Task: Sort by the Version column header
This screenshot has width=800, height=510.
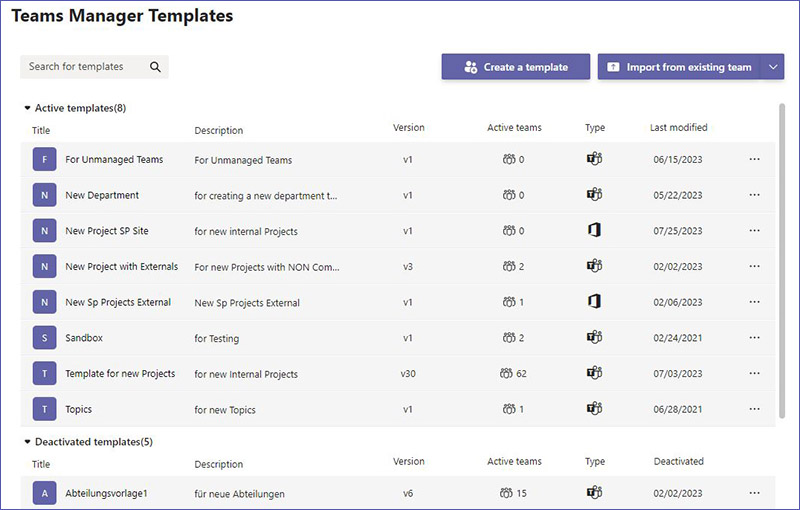Action: [409, 128]
